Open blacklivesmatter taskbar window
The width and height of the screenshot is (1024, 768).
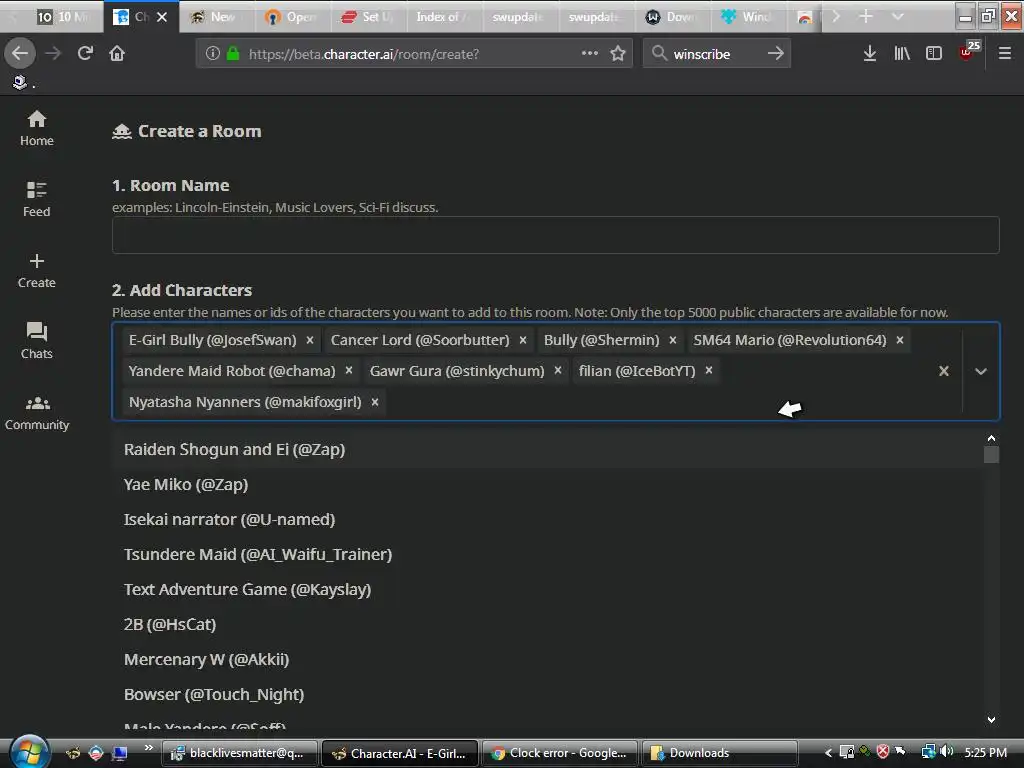point(239,753)
